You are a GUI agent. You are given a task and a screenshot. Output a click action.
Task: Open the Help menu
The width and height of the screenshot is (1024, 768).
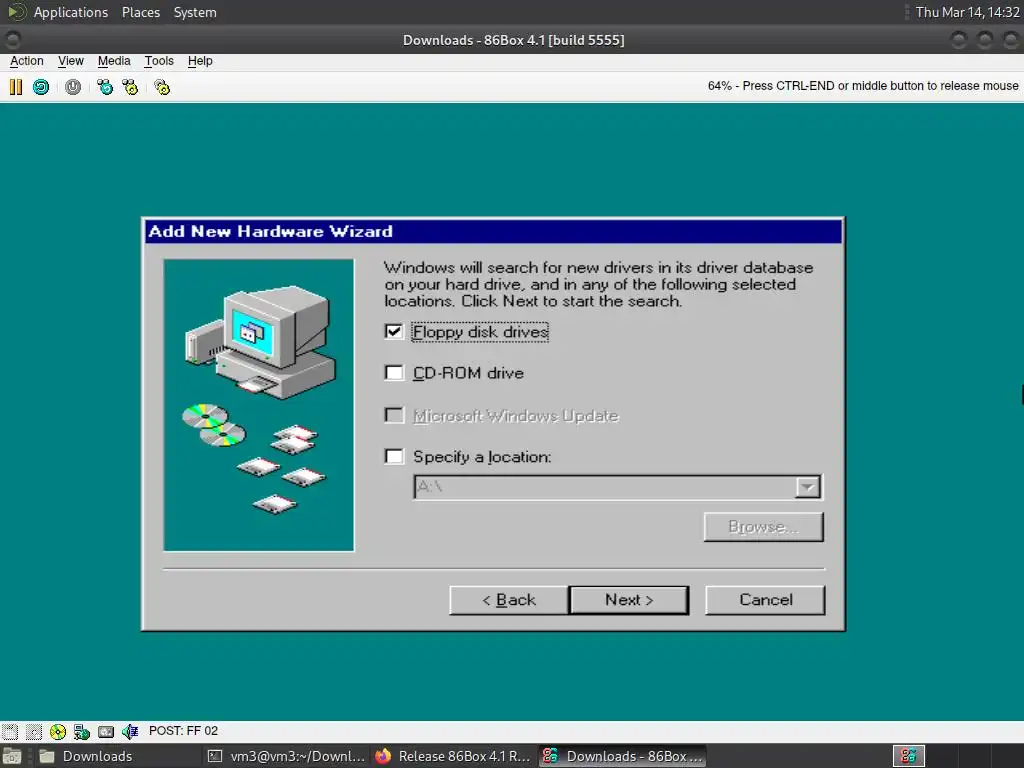pos(200,61)
